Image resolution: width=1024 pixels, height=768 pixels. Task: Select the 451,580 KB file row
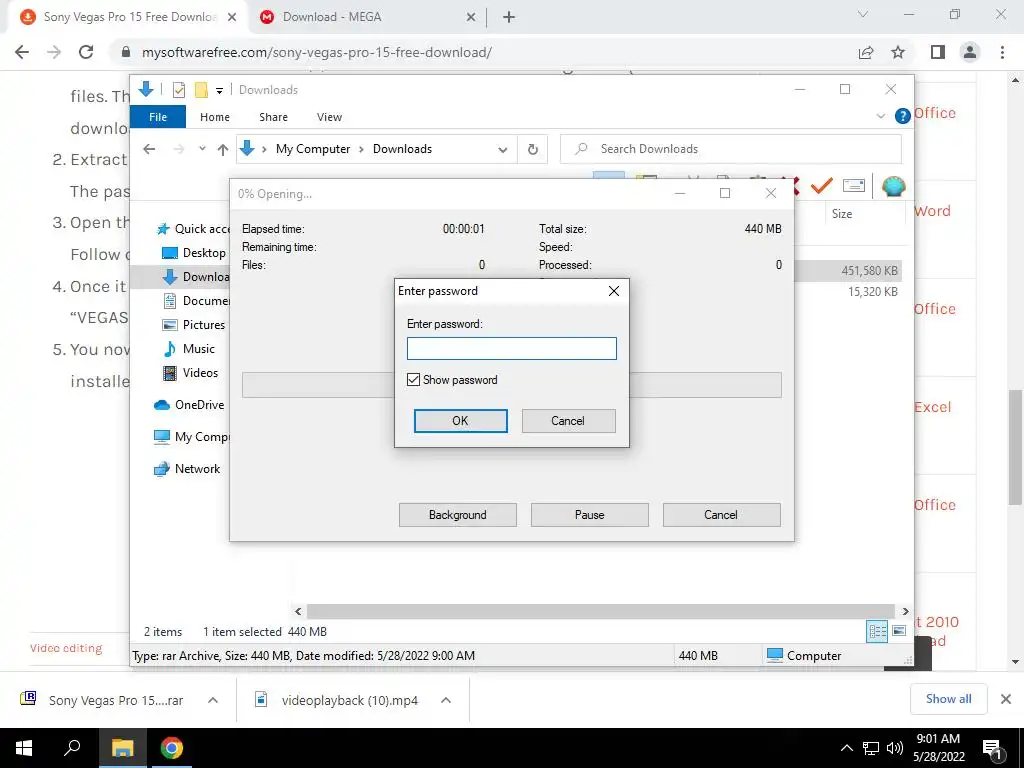[848, 270]
